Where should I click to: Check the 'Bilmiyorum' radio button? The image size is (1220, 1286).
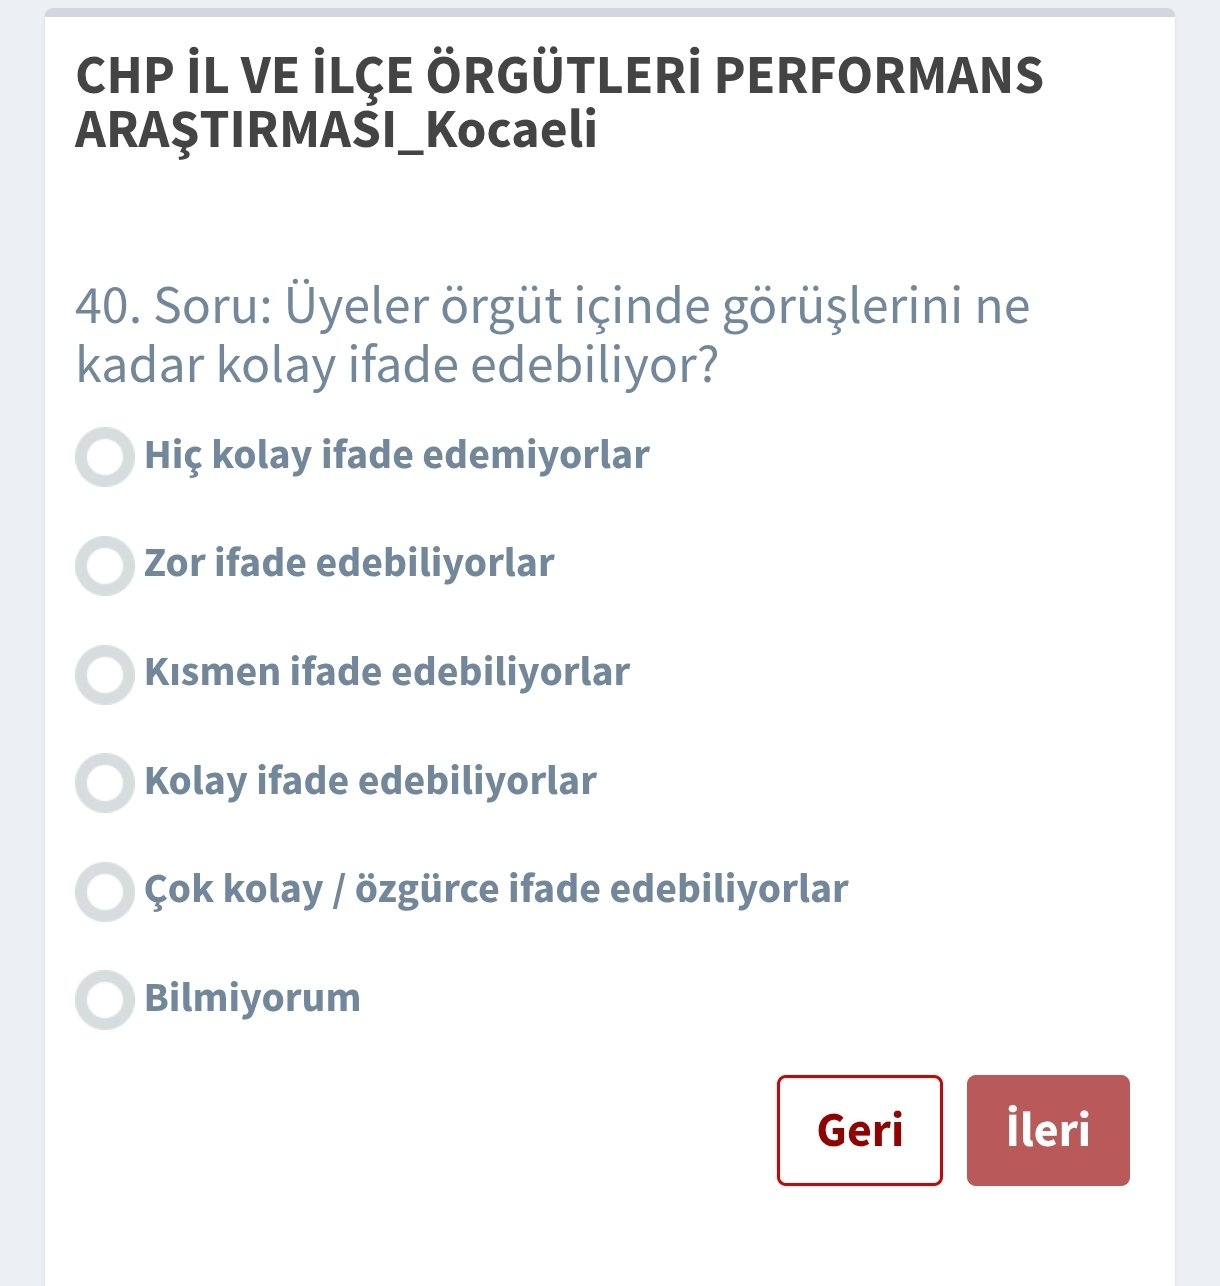tap(105, 1000)
